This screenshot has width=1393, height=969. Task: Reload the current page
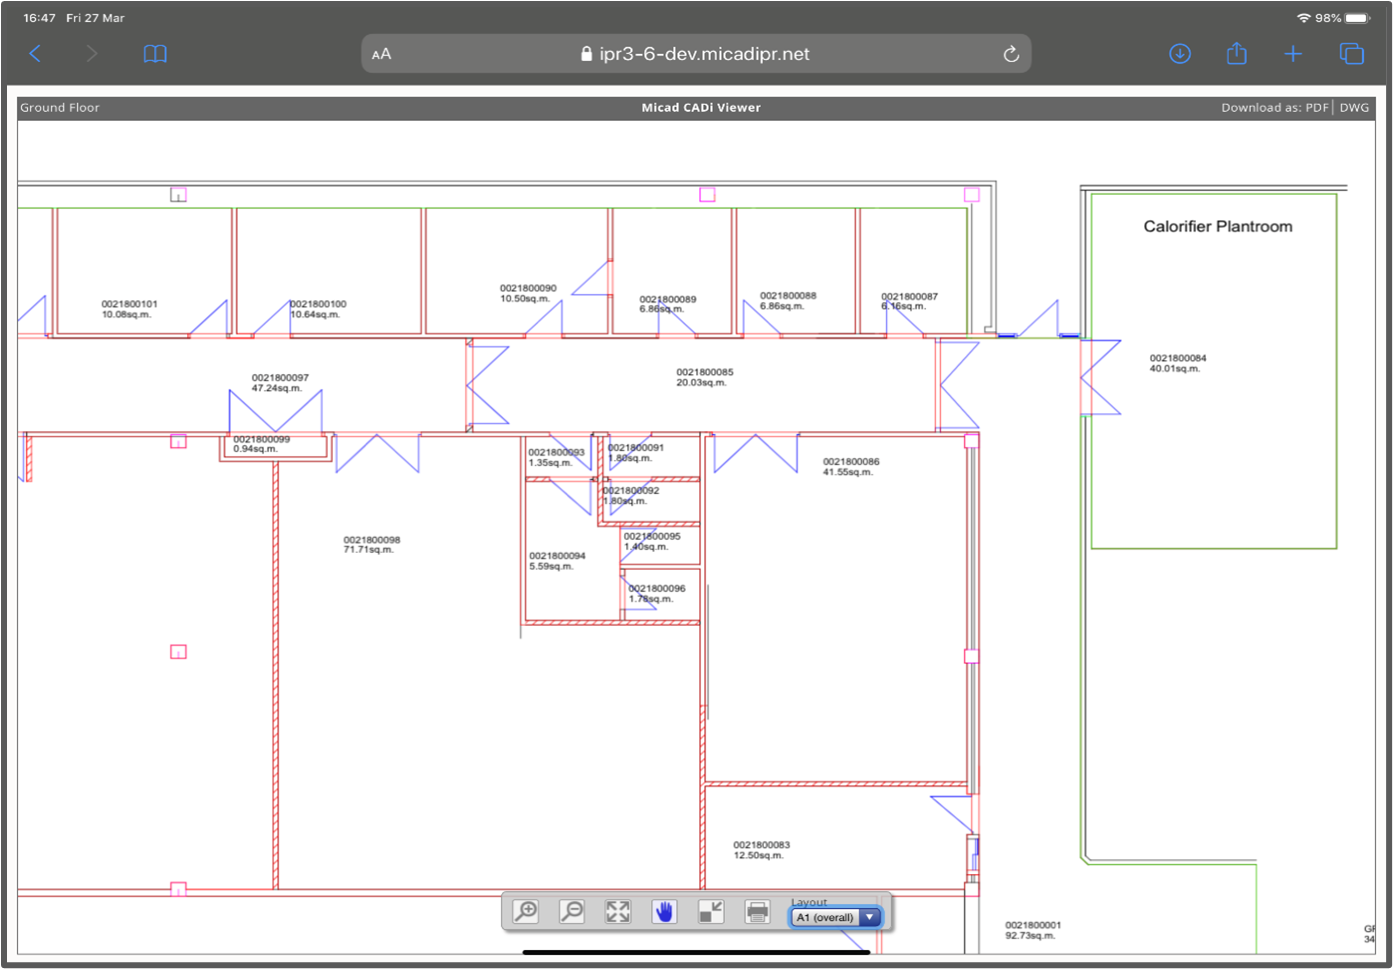(1010, 54)
